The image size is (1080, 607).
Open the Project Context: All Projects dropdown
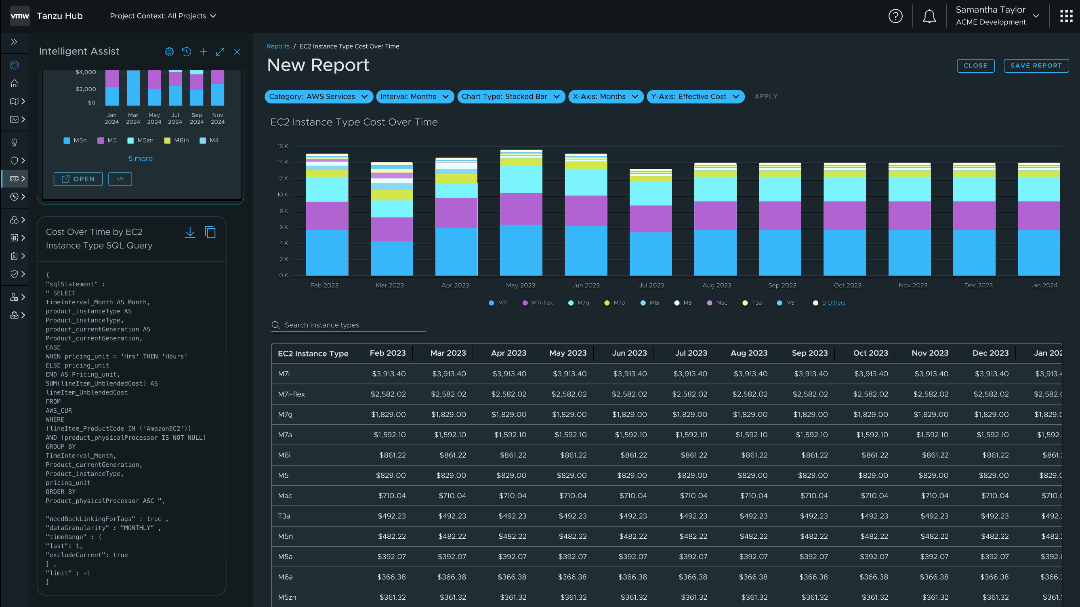[163, 16]
